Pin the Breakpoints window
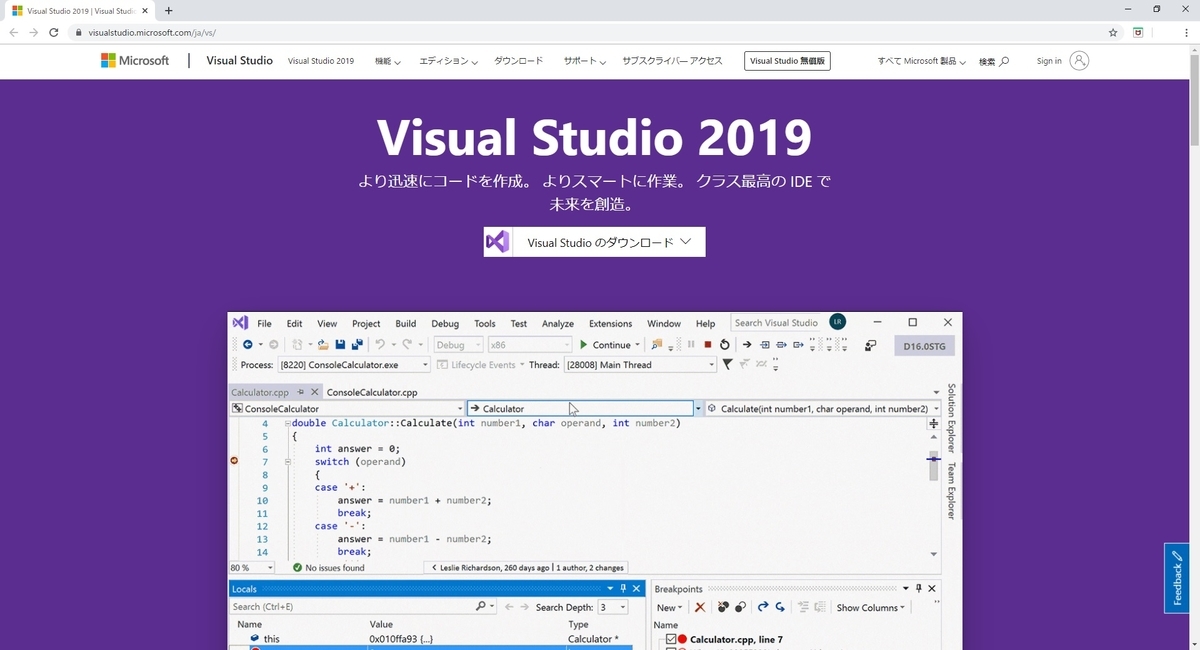Image resolution: width=1200 pixels, height=650 pixels. [x=919, y=588]
